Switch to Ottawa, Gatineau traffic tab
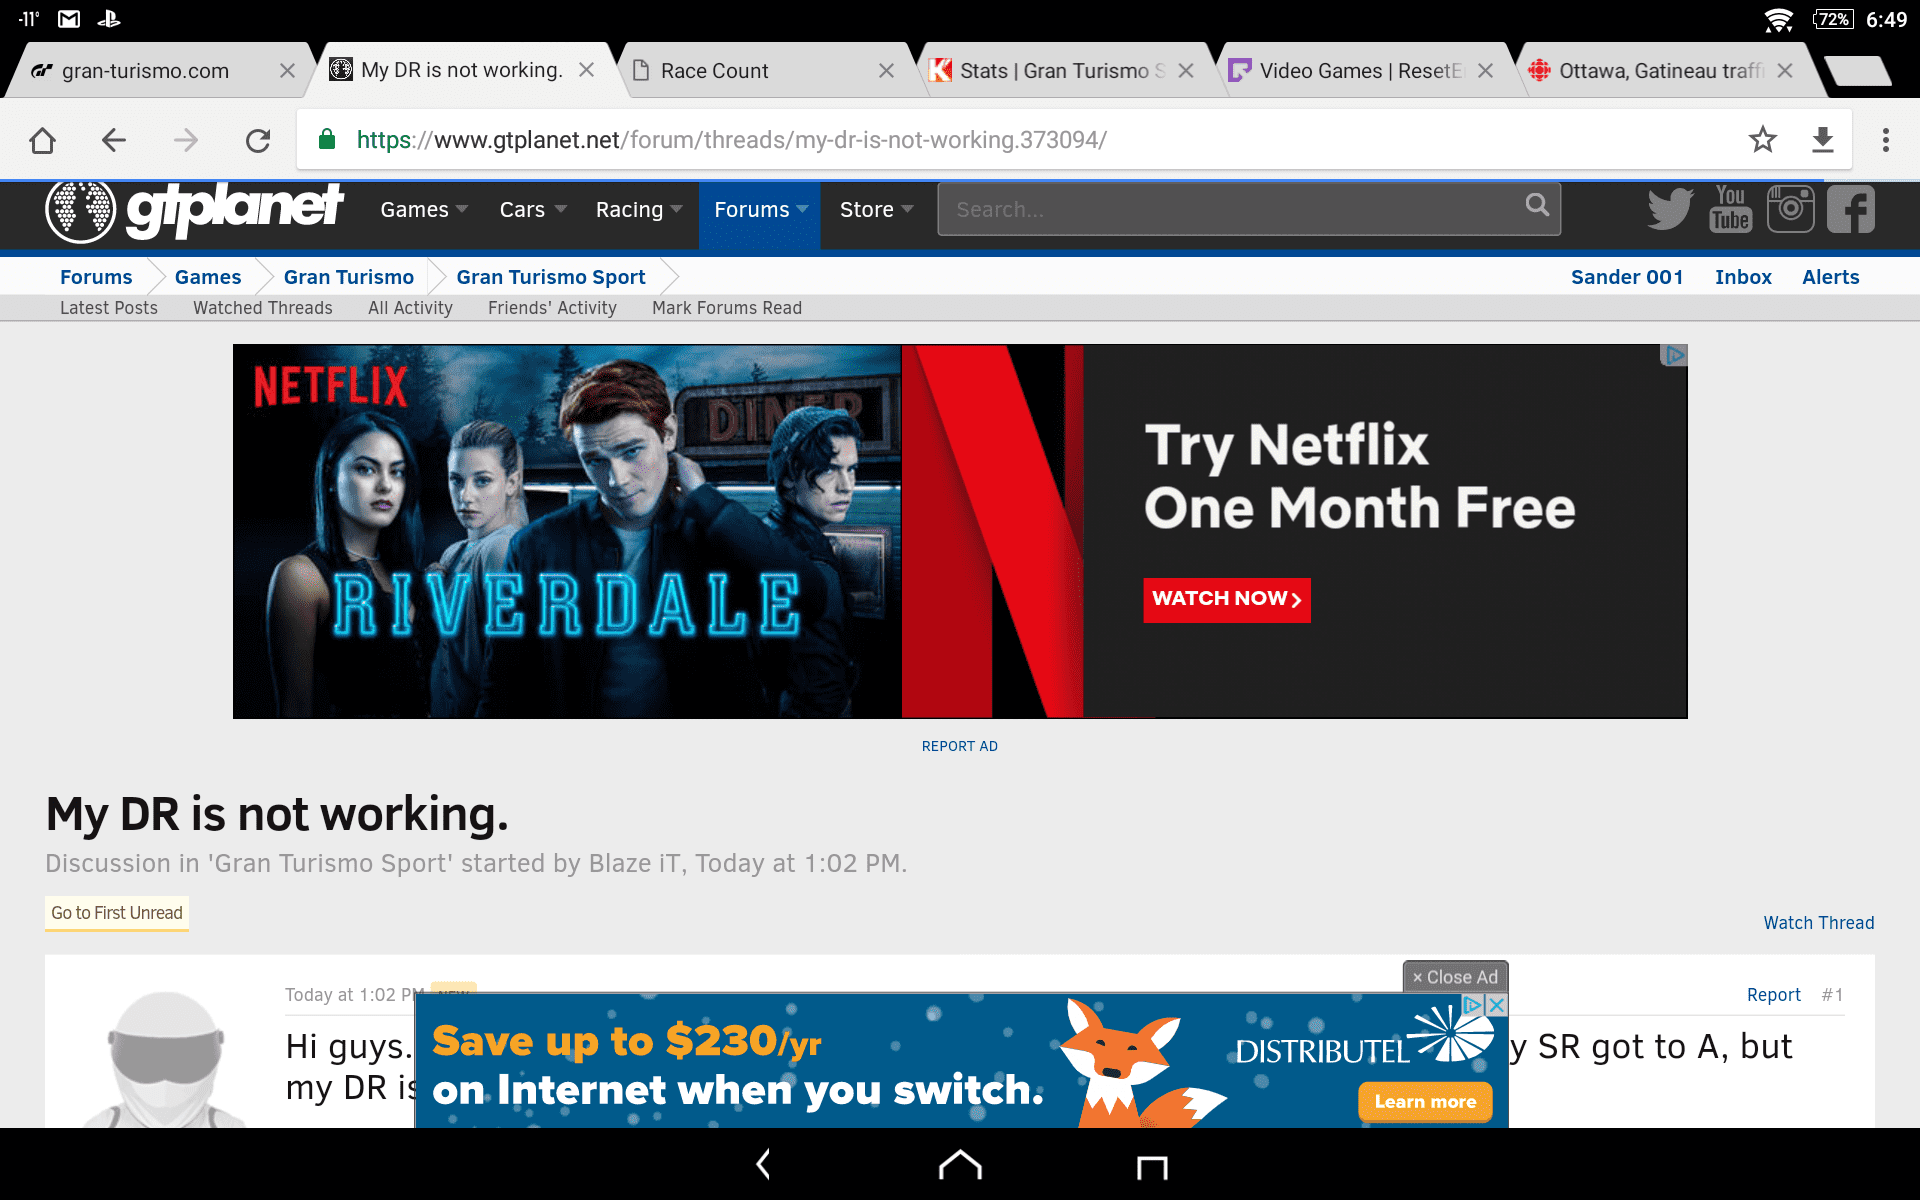The height and width of the screenshot is (1200, 1920). coord(1661,71)
